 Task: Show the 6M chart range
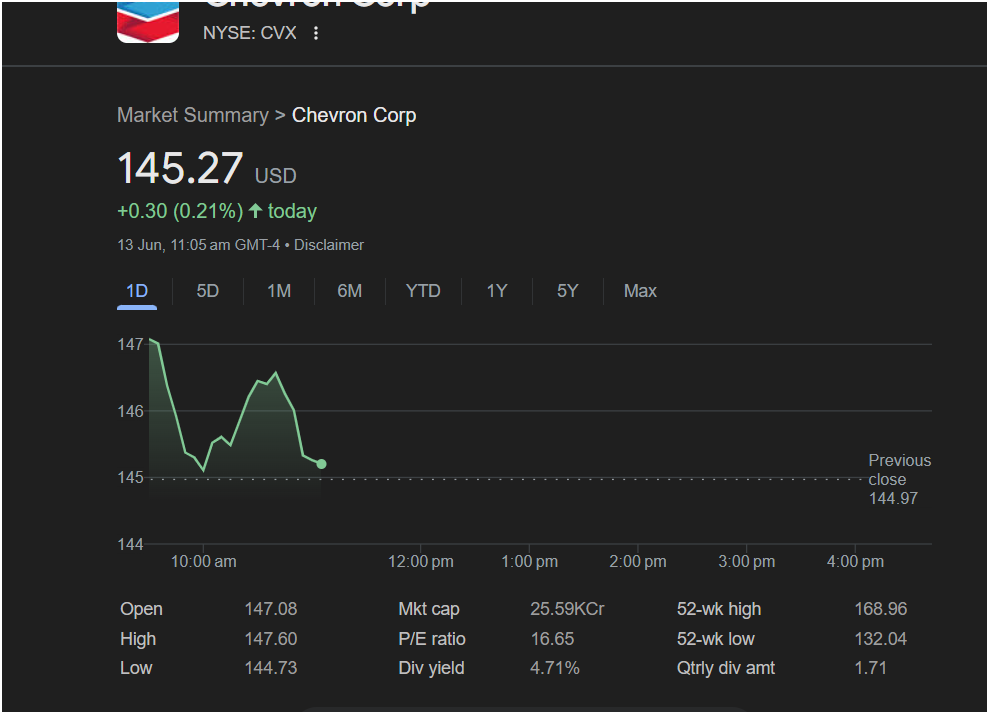[x=349, y=291]
